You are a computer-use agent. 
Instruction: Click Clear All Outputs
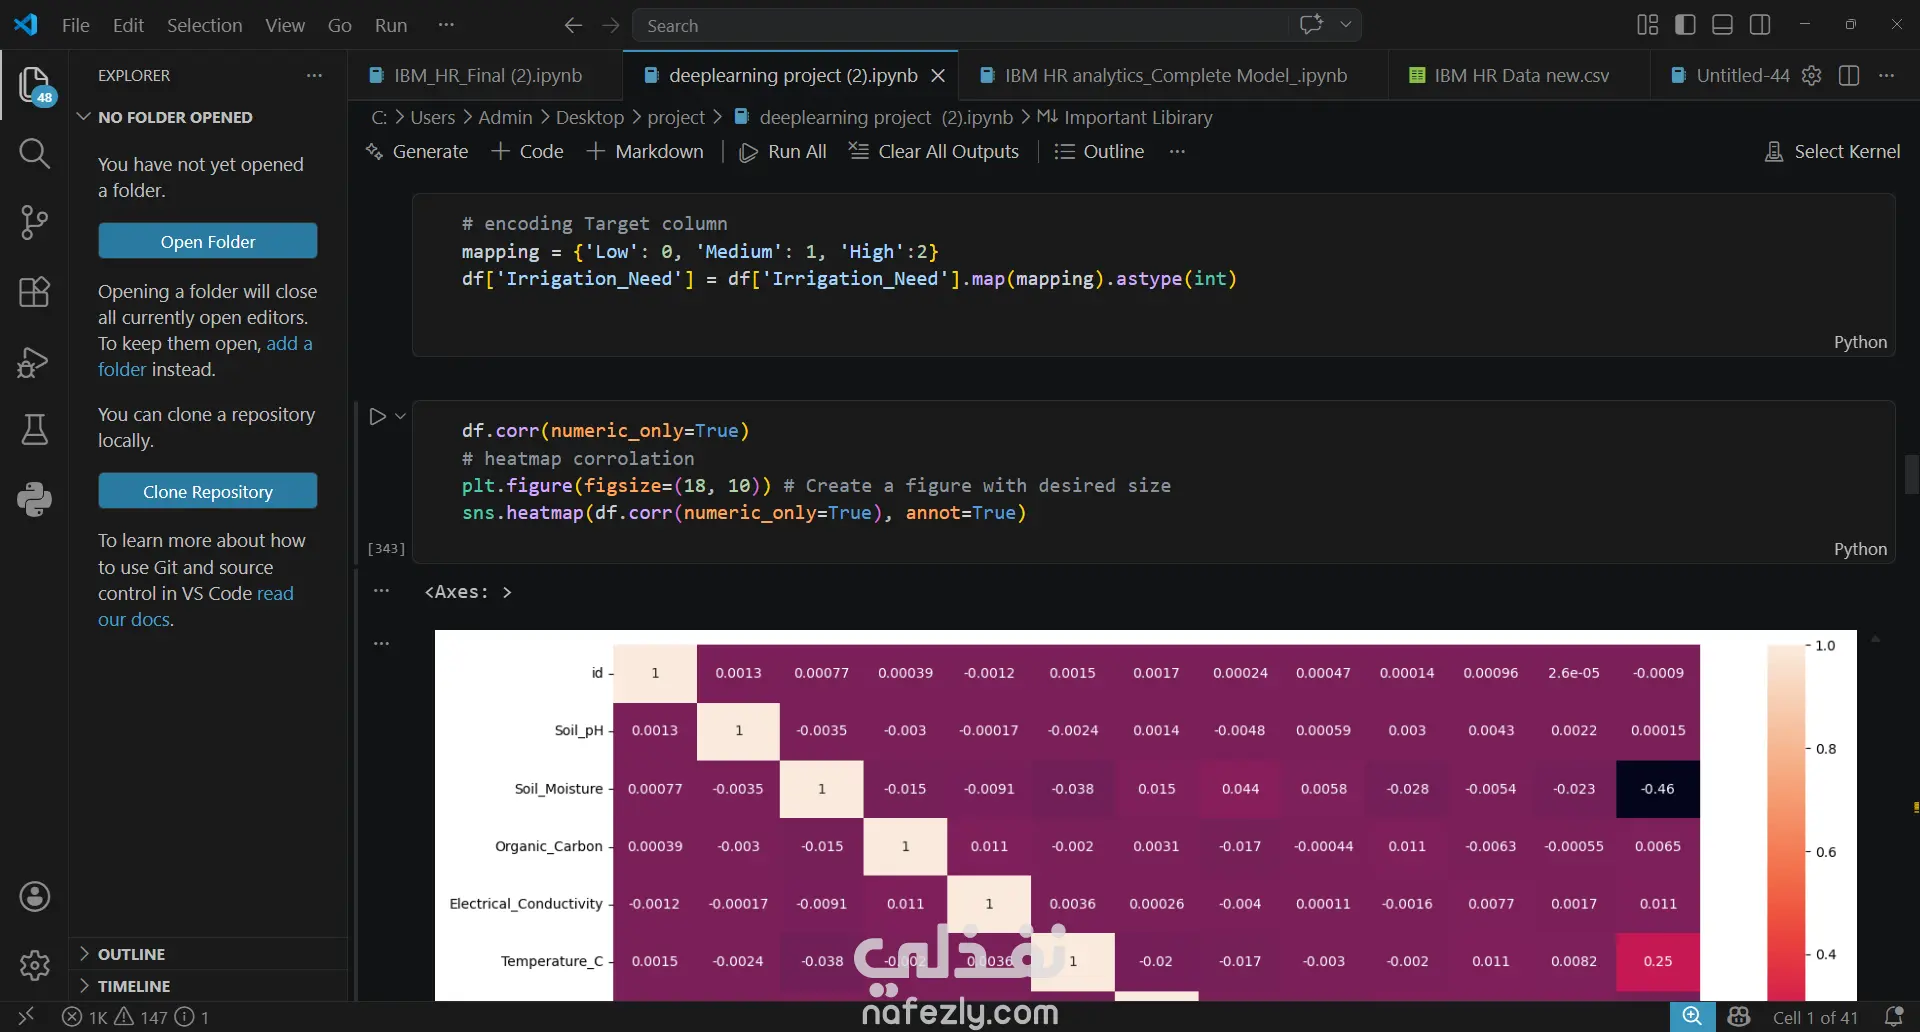tap(934, 152)
